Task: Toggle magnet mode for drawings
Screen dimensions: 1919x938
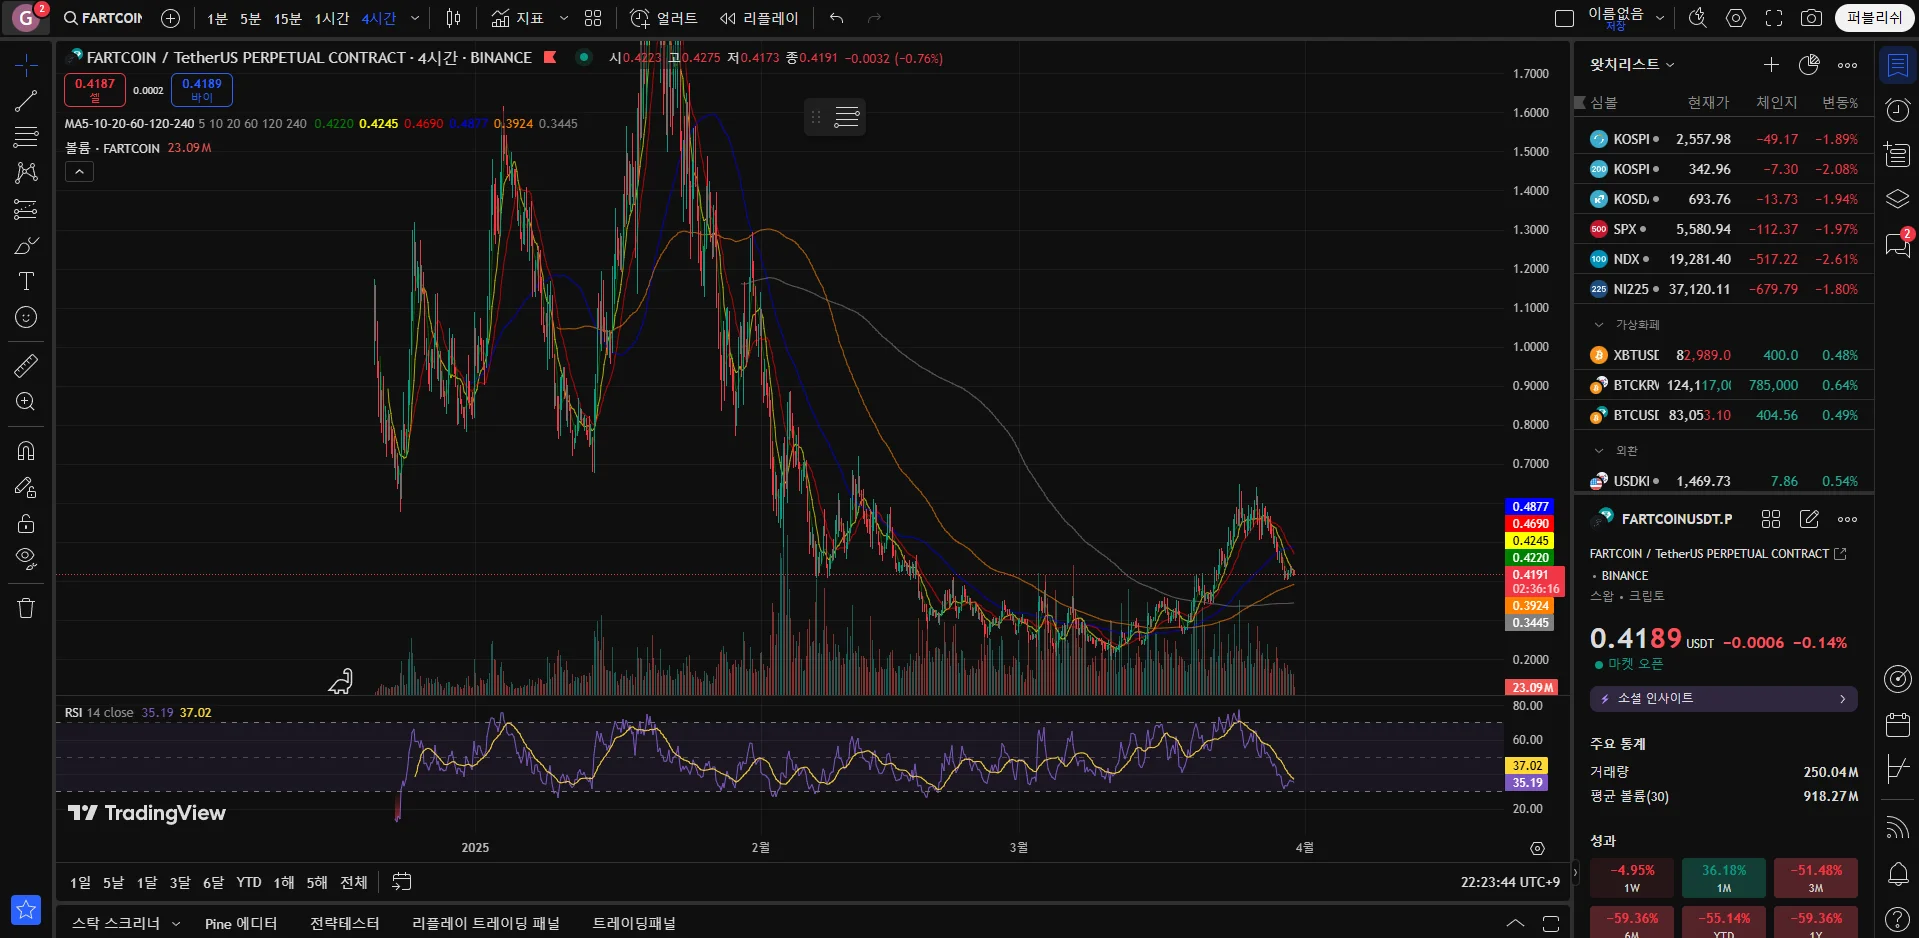Action: pyautogui.click(x=26, y=451)
